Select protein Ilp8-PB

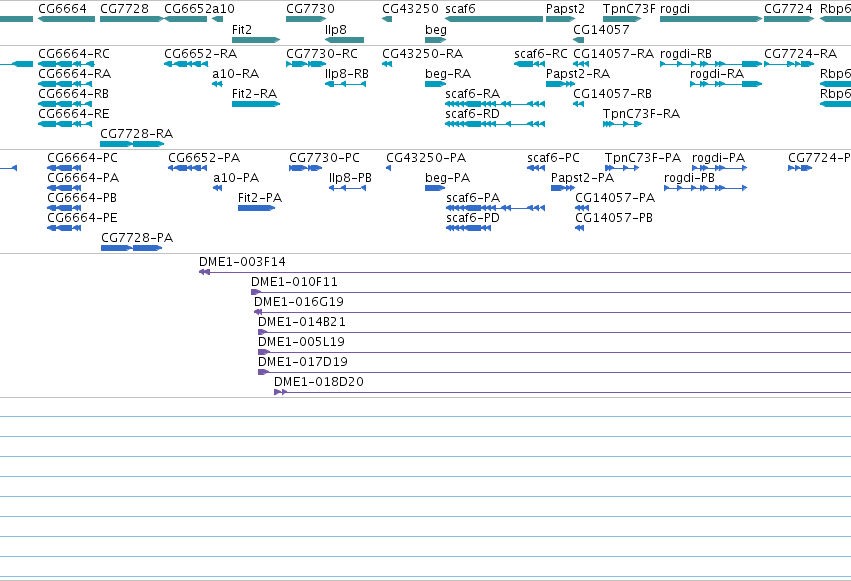tap(347, 188)
